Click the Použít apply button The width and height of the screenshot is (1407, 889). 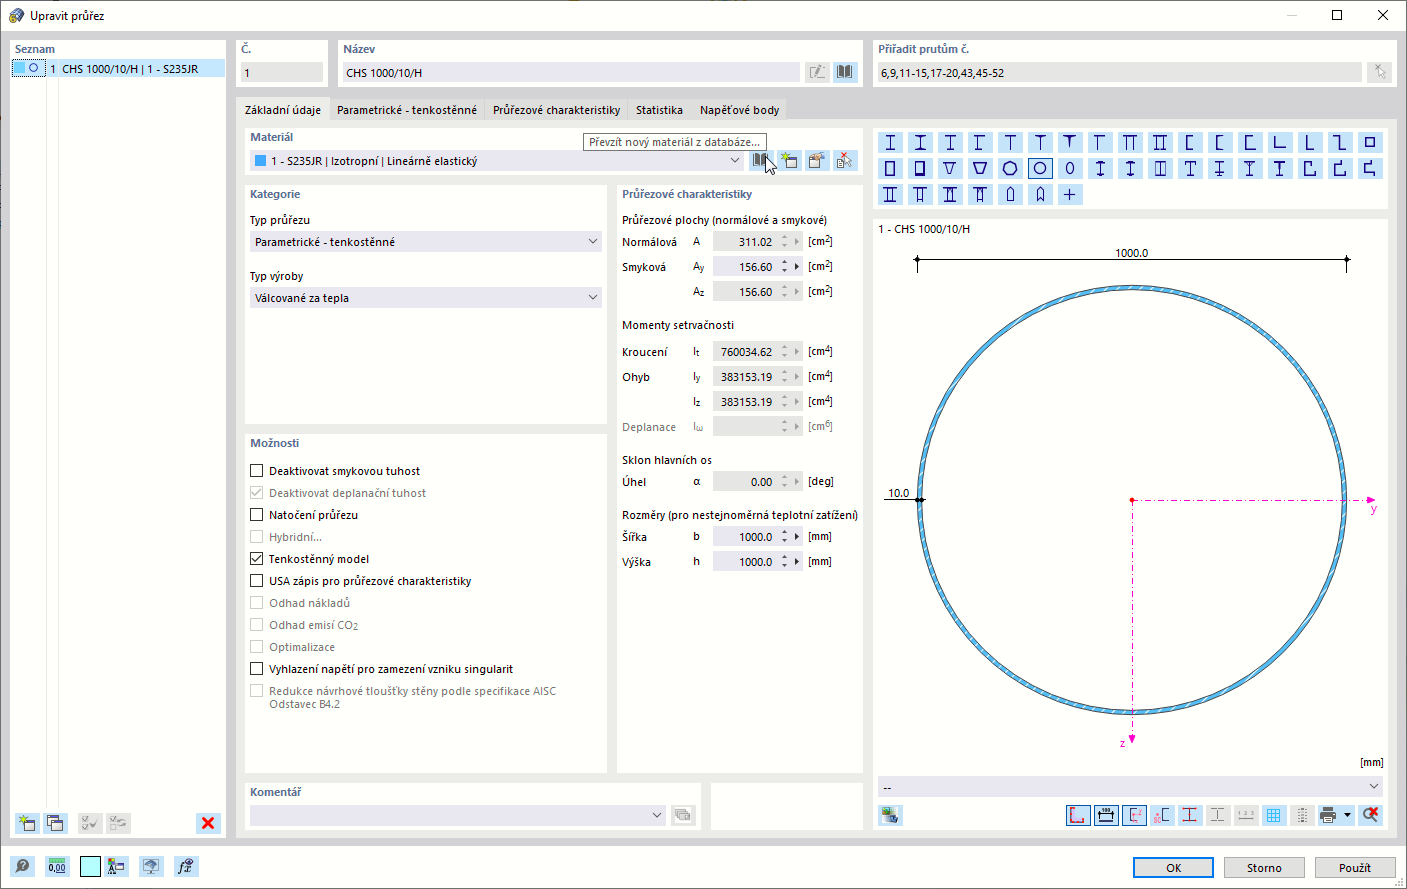[x=1355, y=867]
